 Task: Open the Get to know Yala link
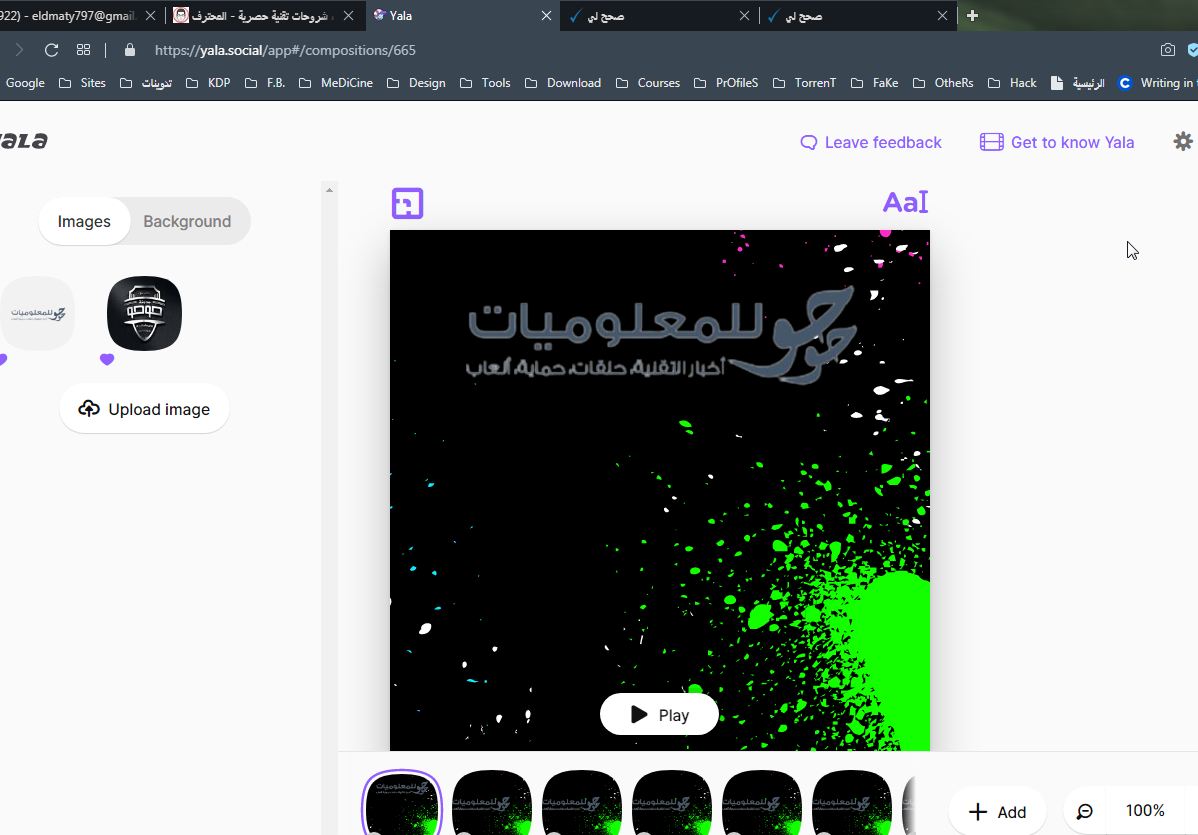point(1057,142)
